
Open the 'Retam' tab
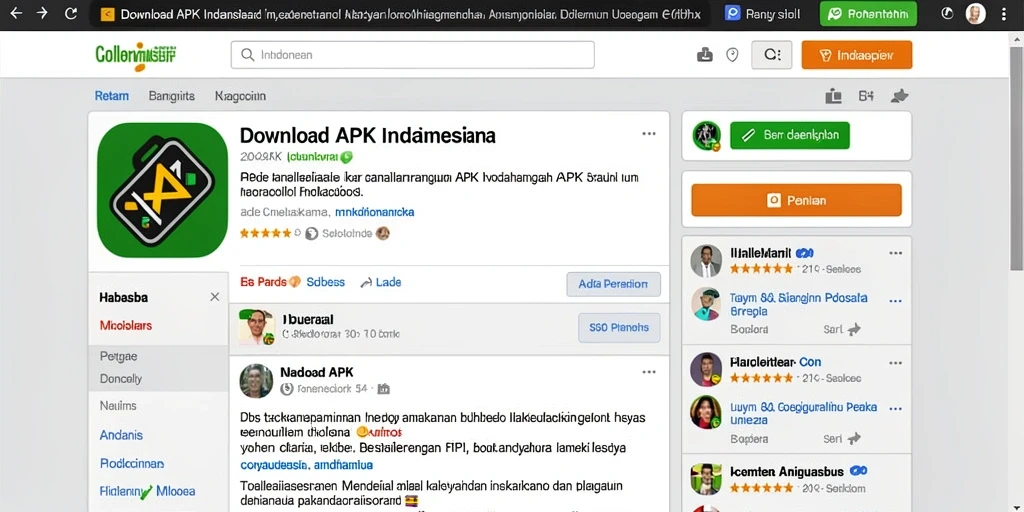point(112,96)
